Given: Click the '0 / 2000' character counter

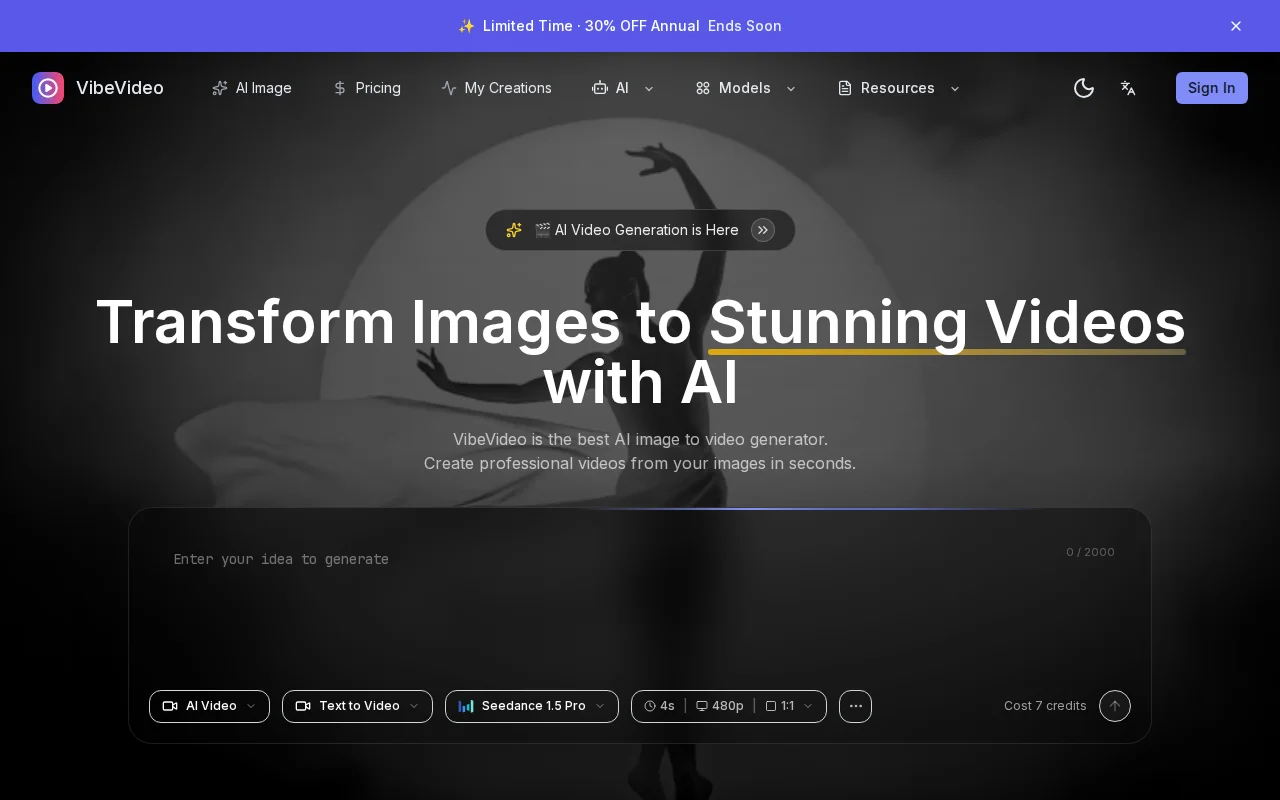Looking at the screenshot, I should pos(1090,552).
